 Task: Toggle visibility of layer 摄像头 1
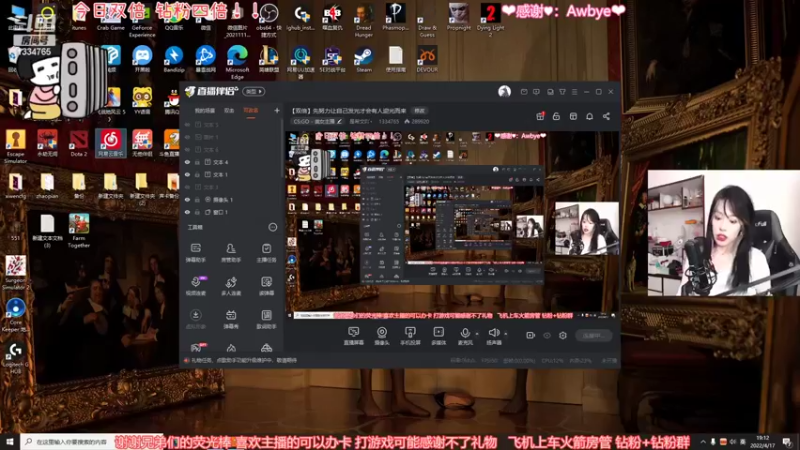pyautogui.click(x=187, y=199)
